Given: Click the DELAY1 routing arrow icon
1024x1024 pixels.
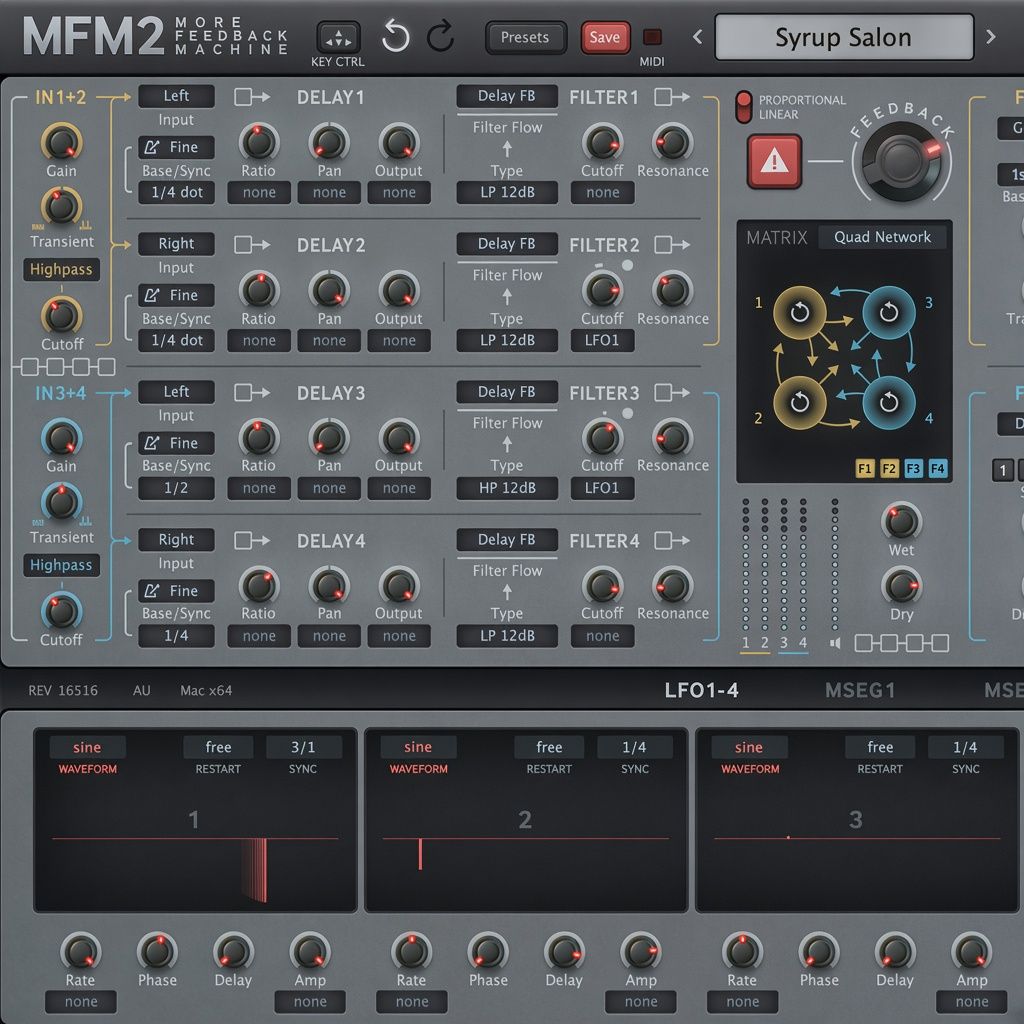Looking at the screenshot, I should 252,97.
